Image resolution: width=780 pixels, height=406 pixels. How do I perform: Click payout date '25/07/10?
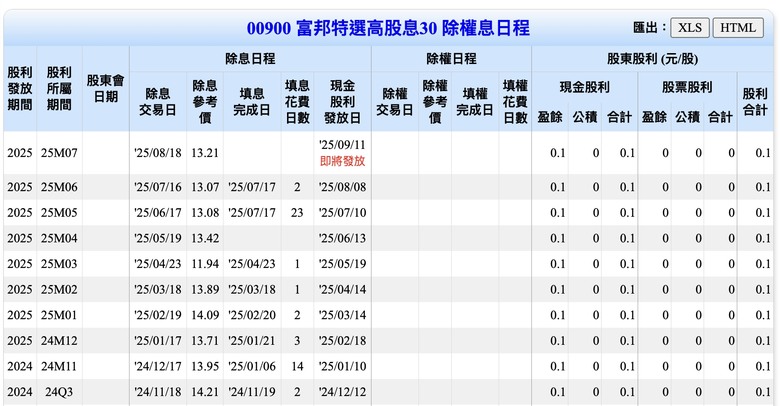pos(342,212)
